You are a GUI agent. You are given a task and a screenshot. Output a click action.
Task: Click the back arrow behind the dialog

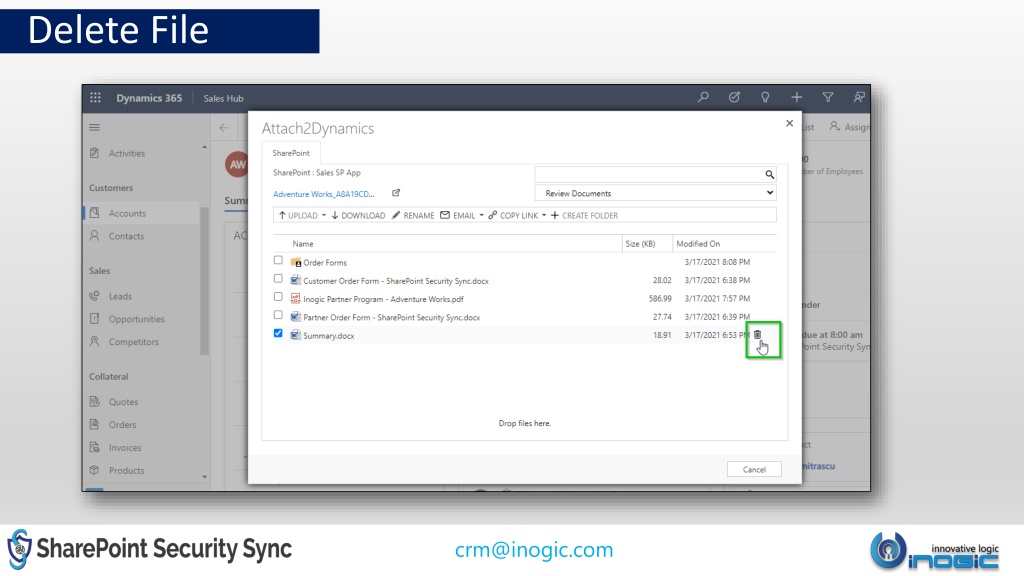pyautogui.click(x=224, y=127)
